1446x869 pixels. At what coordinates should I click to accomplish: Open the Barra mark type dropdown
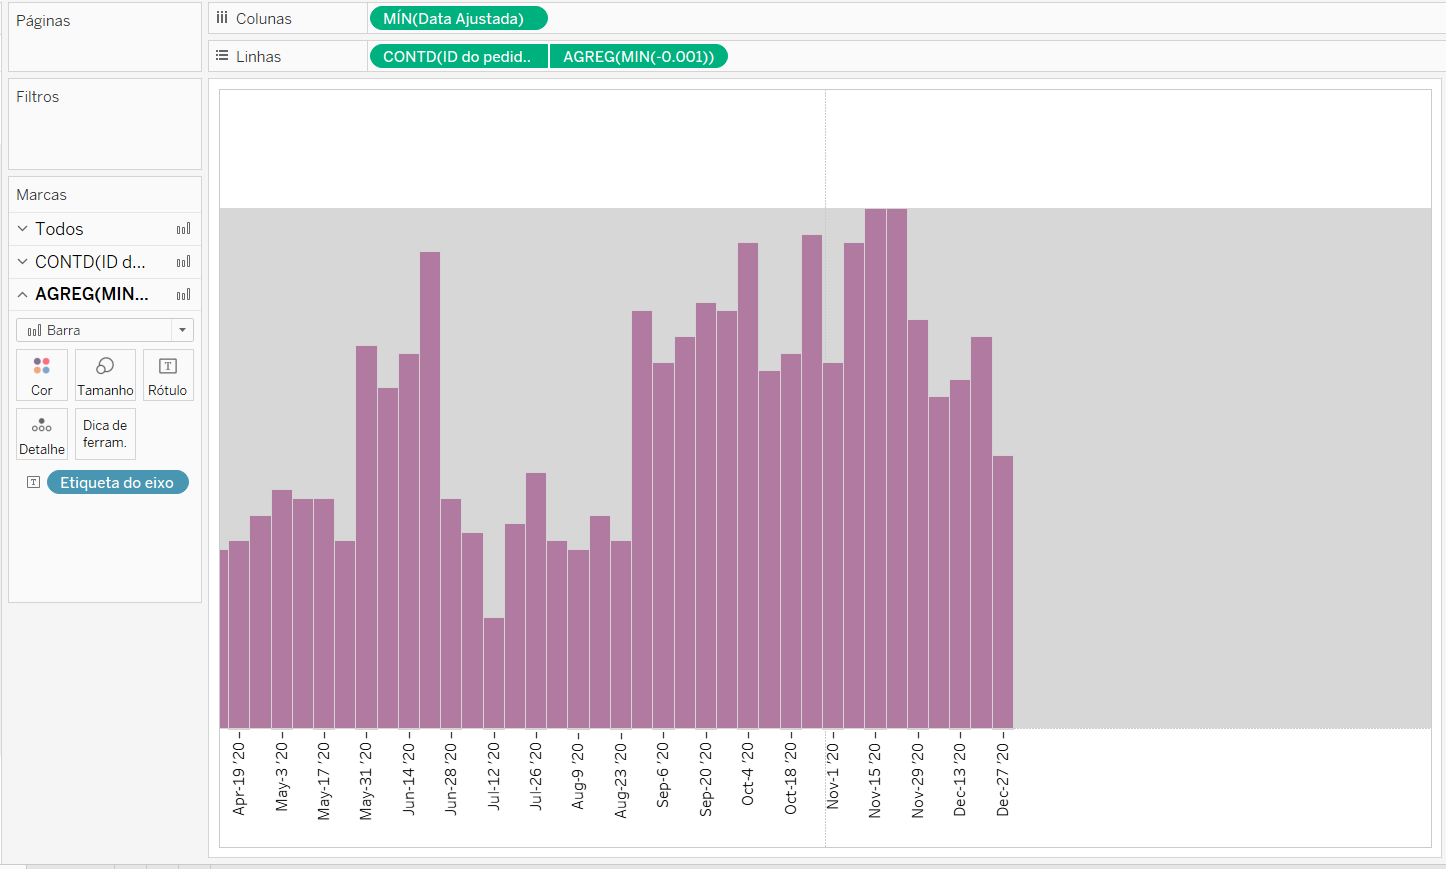pos(105,330)
